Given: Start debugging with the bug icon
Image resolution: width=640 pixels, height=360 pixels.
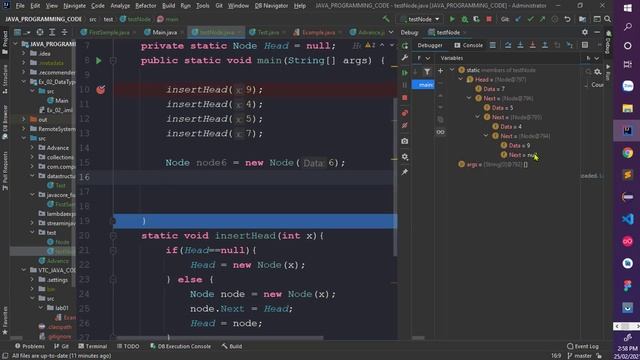Looking at the screenshot, I should [464, 19].
